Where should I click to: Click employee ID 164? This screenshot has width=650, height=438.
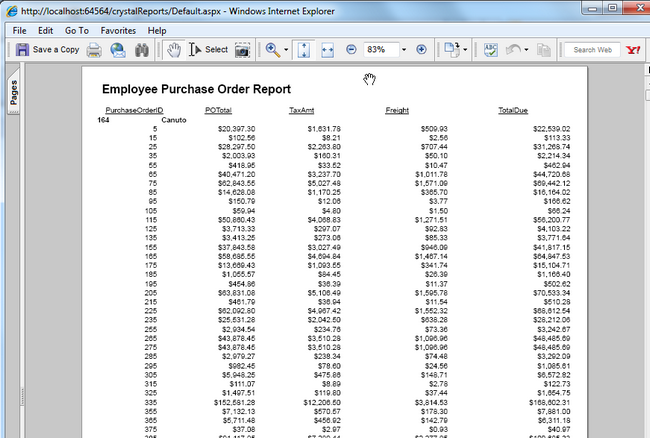tap(103, 120)
